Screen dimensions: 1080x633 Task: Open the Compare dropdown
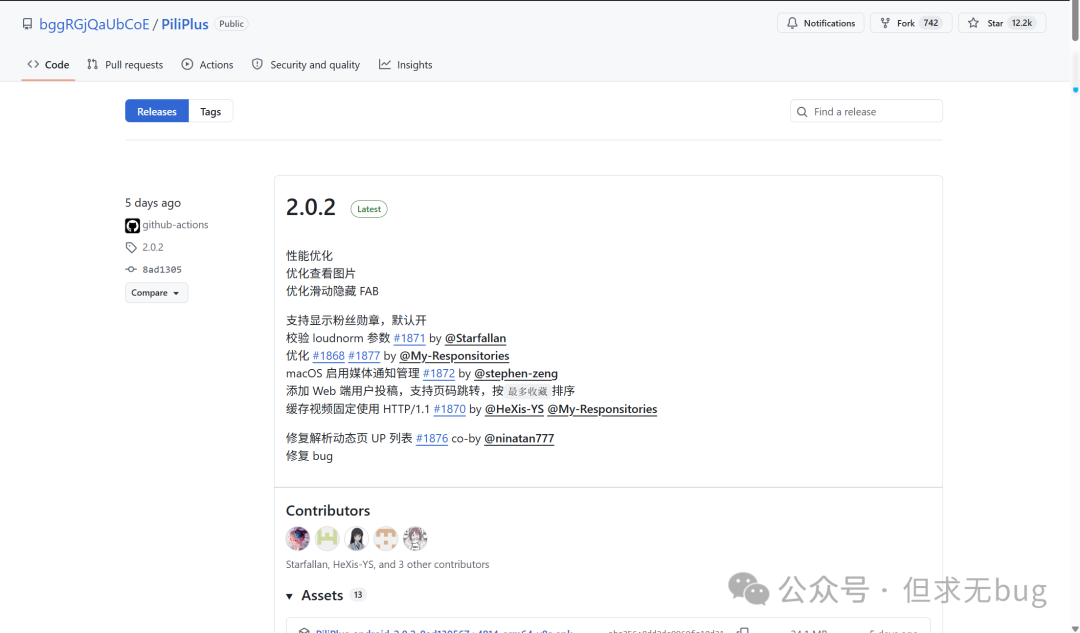pos(156,293)
